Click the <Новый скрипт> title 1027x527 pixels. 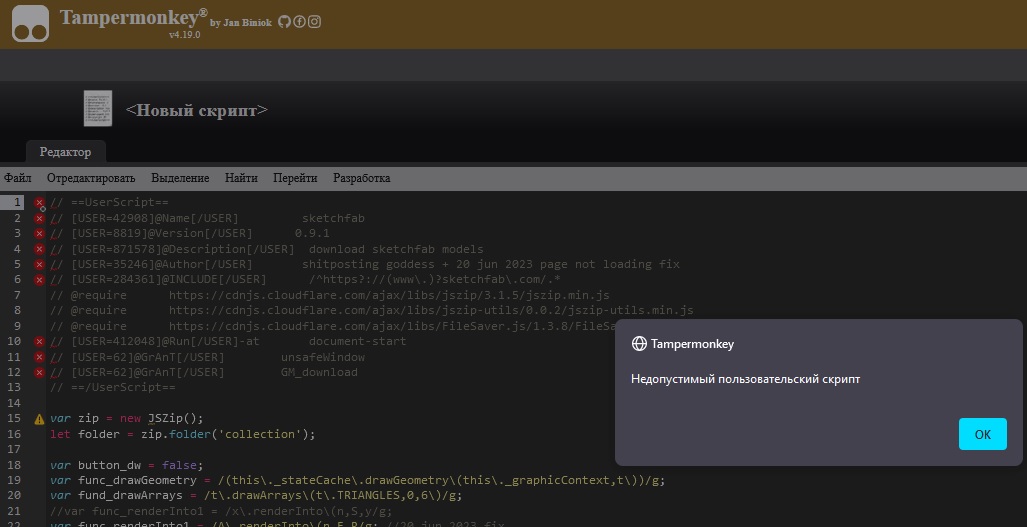coord(196,110)
